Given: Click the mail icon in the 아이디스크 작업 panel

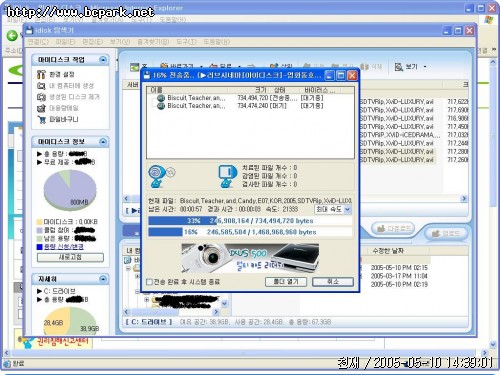Looking at the screenshot, I should [41, 108].
